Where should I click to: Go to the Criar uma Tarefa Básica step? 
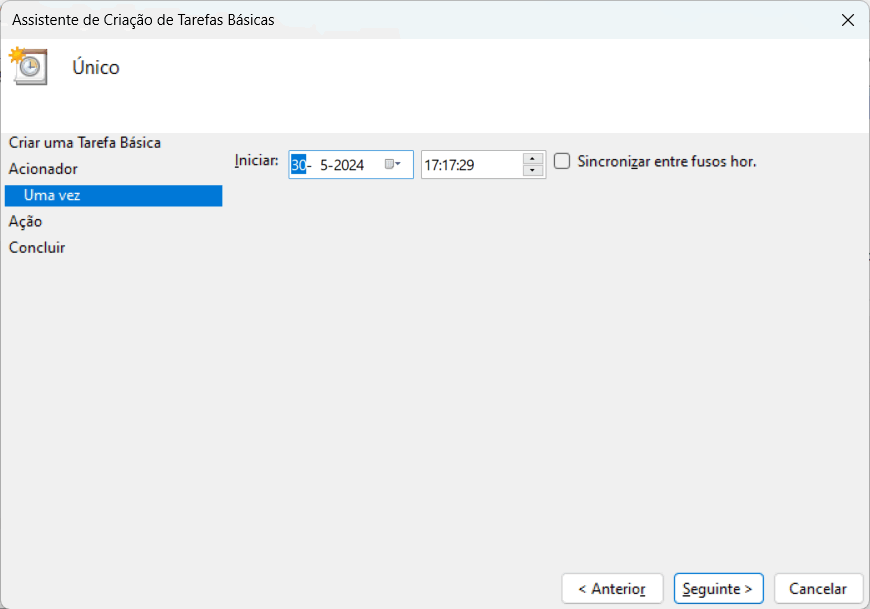tap(85, 143)
